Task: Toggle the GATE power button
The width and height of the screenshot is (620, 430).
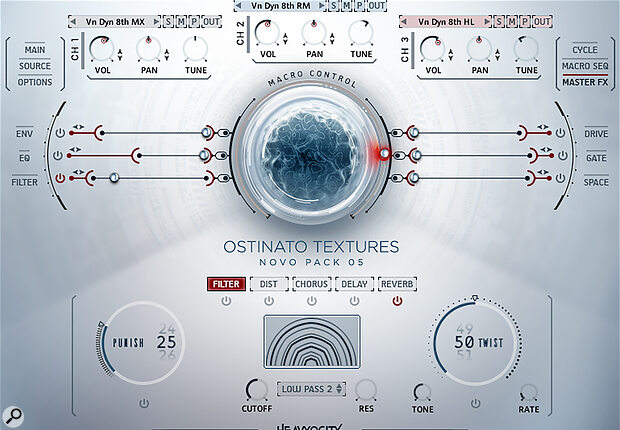Action: point(563,155)
